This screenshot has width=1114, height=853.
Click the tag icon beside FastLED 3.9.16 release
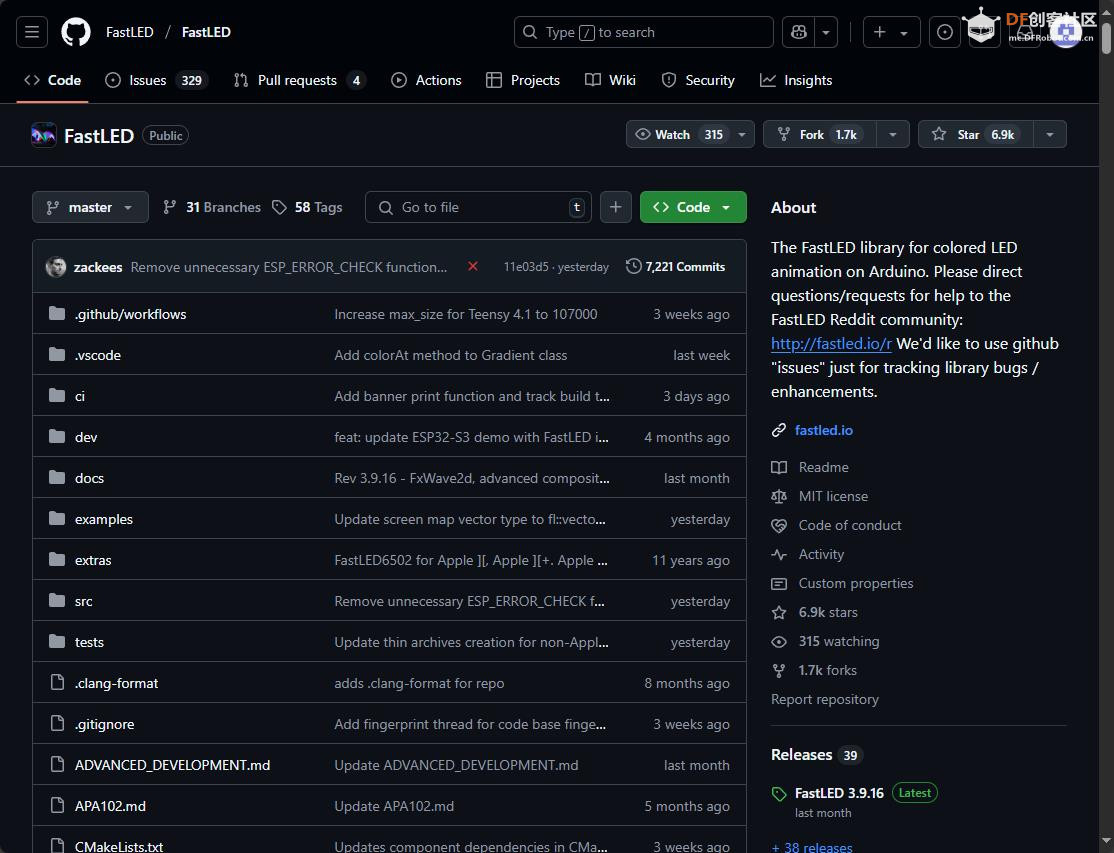click(779, 794)
